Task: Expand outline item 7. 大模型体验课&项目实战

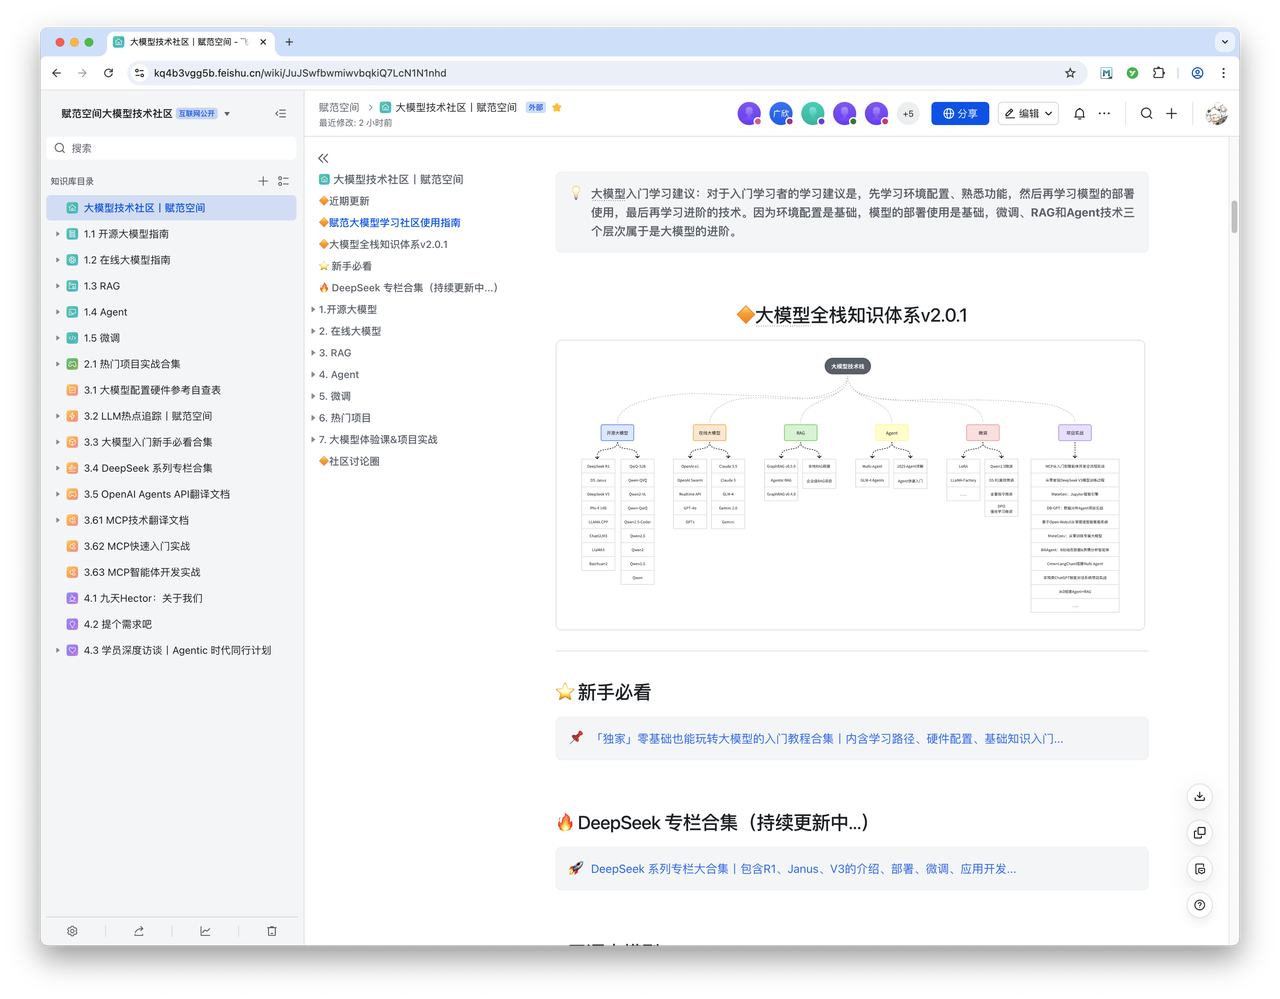Action: click(313, 440)
